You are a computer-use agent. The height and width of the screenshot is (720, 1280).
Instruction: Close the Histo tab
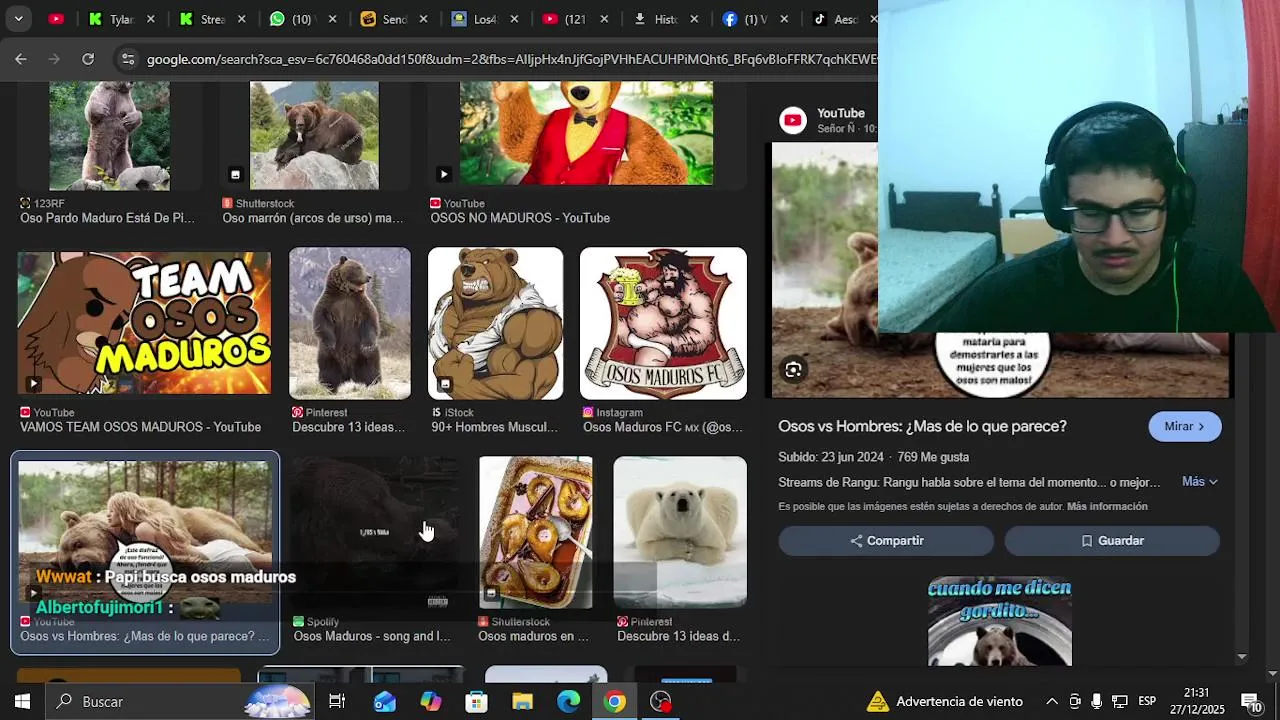[694, 19]
